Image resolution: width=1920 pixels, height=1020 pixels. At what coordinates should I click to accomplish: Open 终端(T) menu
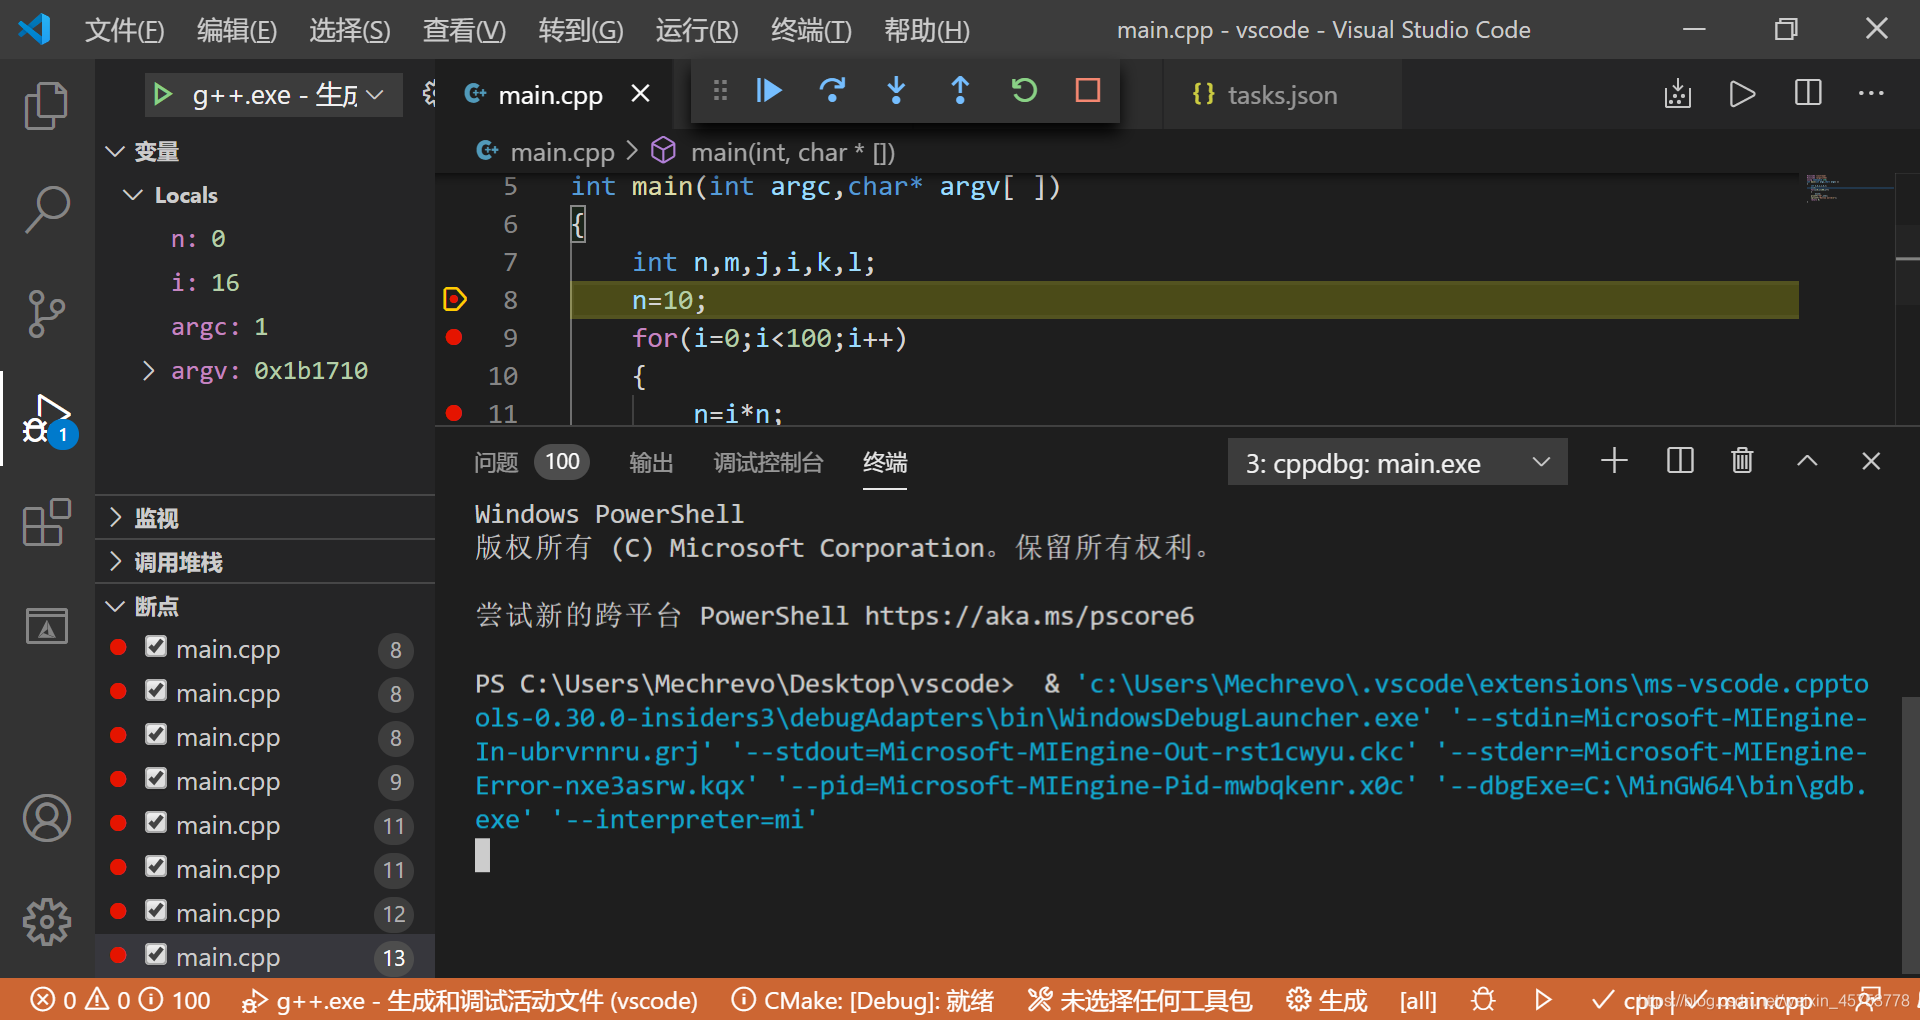click(x=811, y=30)
